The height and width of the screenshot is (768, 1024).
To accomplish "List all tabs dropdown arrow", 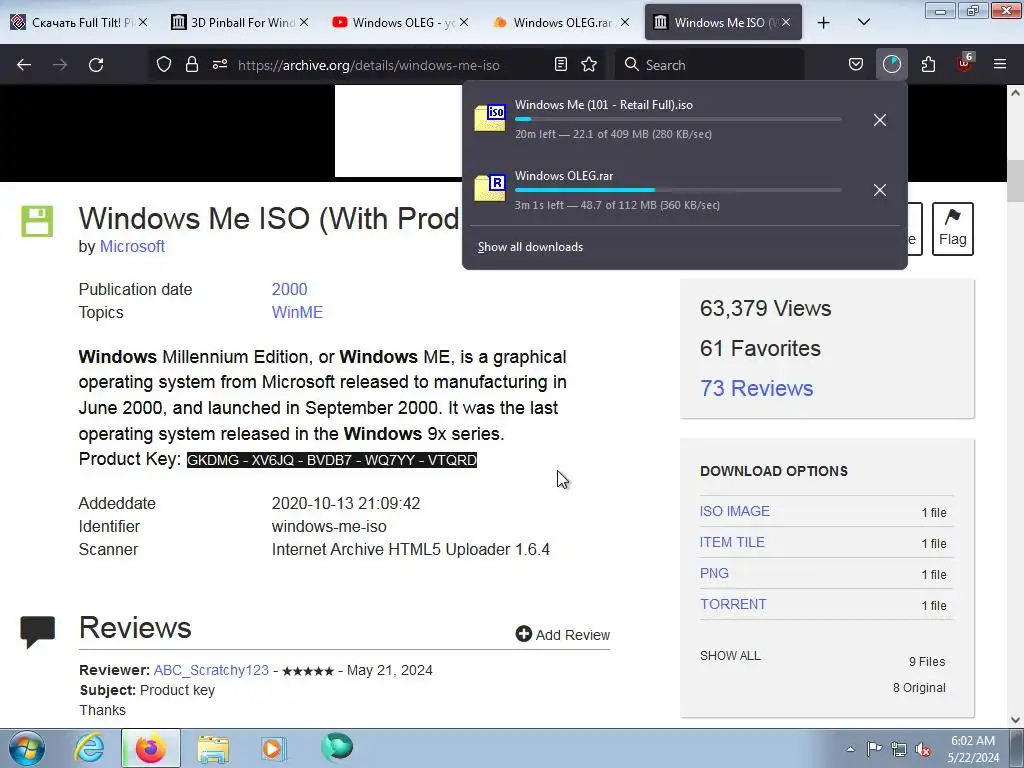I will (863, 23).
